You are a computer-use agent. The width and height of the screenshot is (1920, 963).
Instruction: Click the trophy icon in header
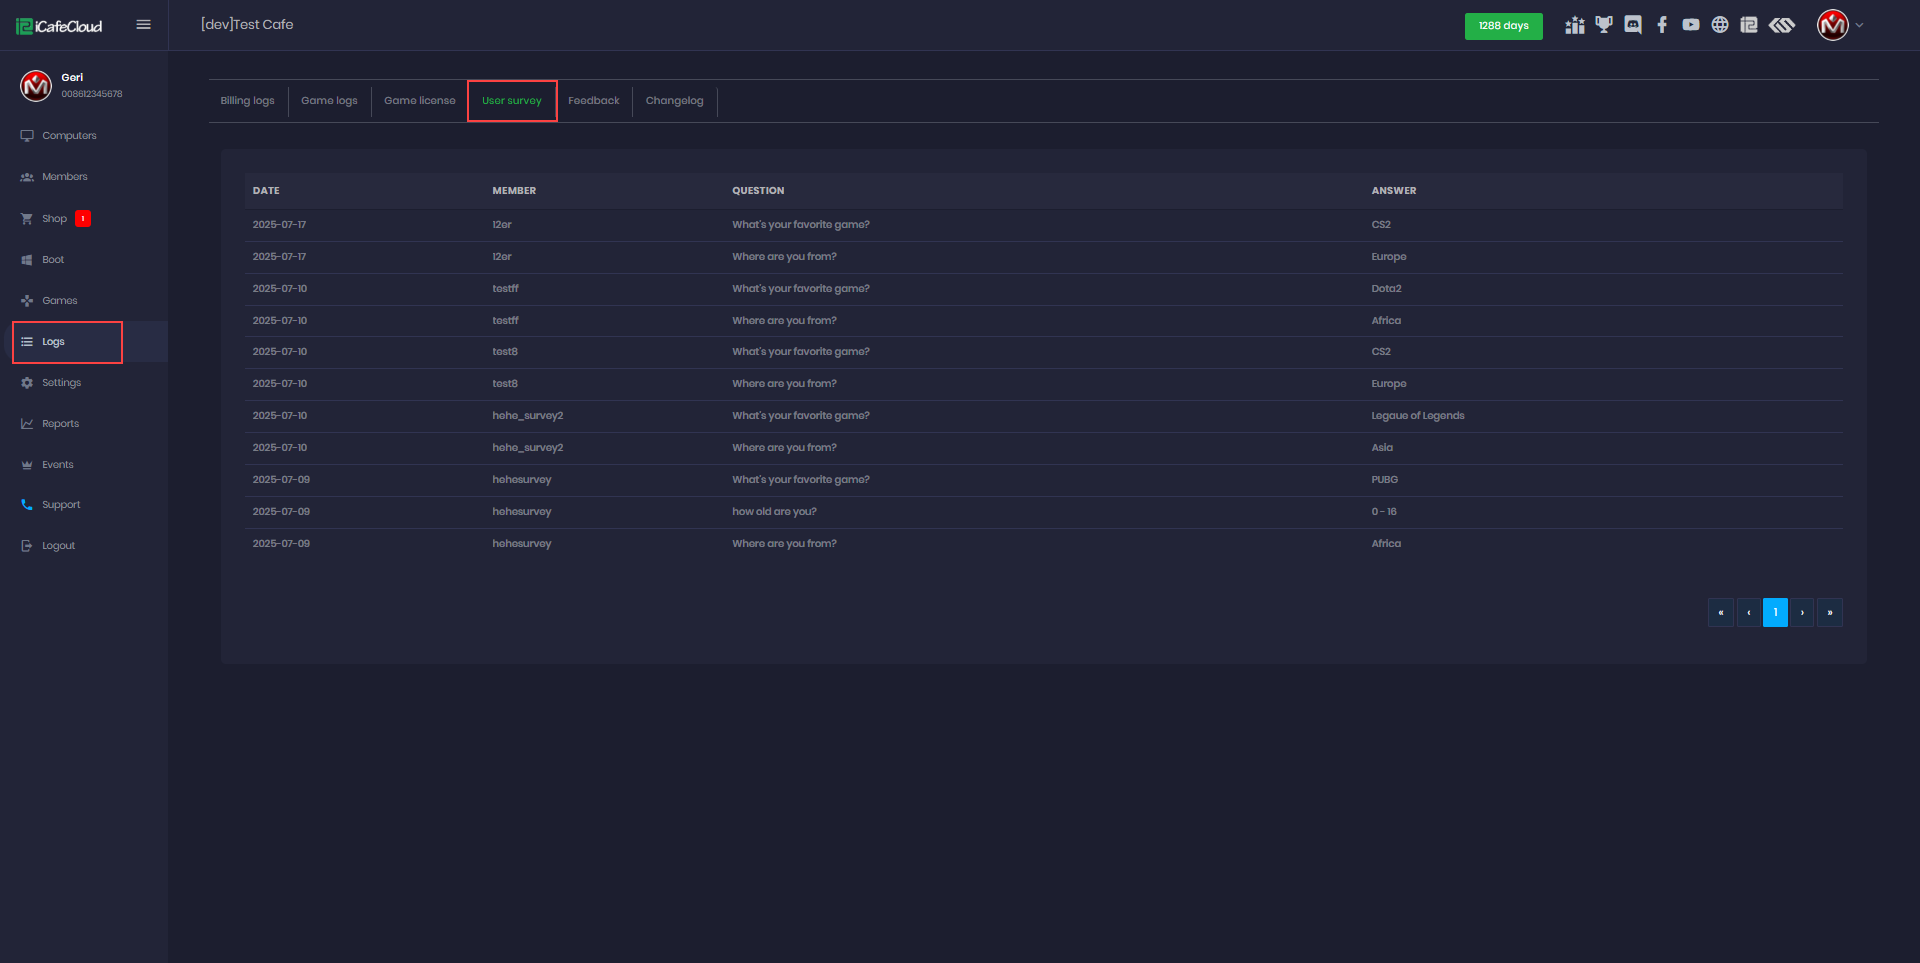click(x=1604, y=25)
